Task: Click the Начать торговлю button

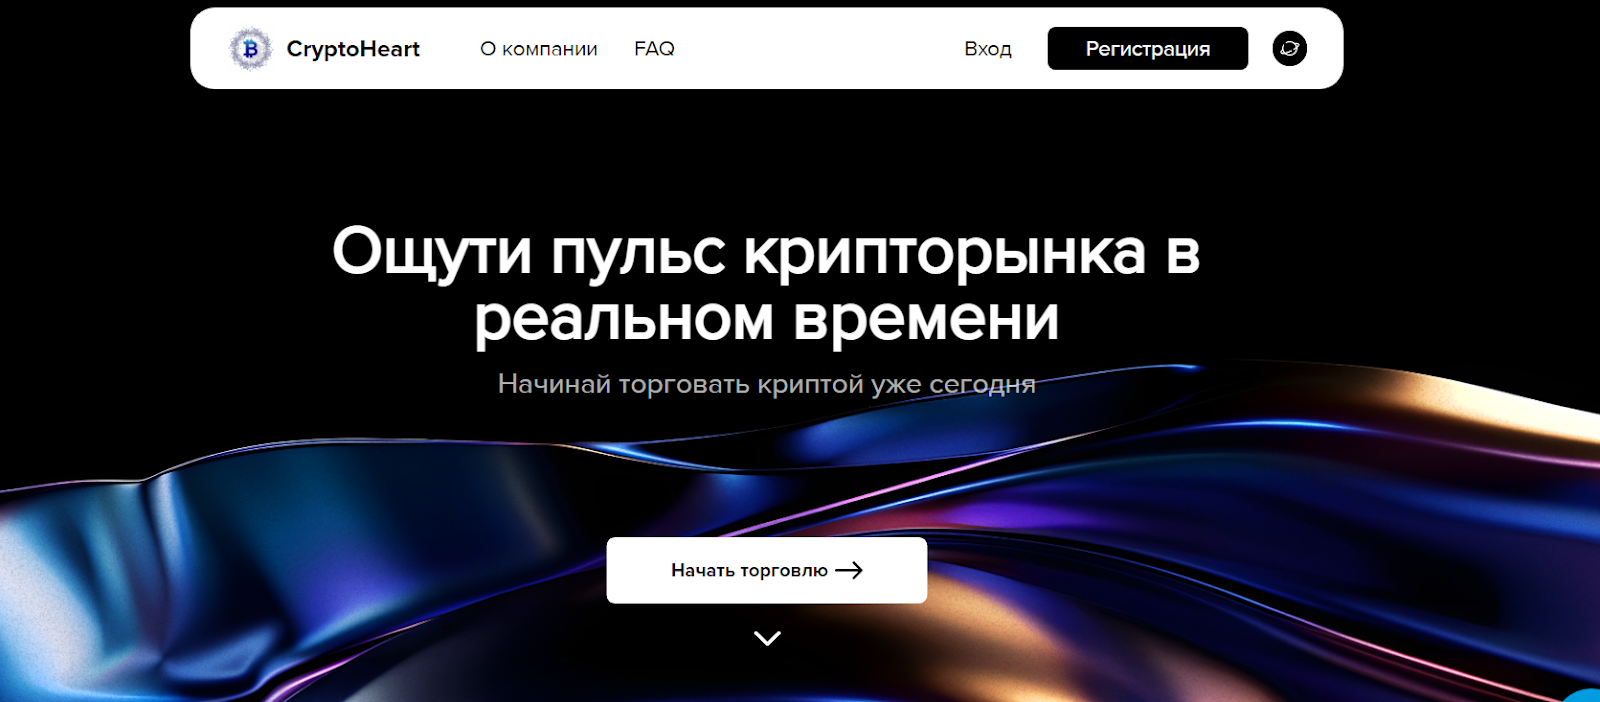Action: click(767, 570)
